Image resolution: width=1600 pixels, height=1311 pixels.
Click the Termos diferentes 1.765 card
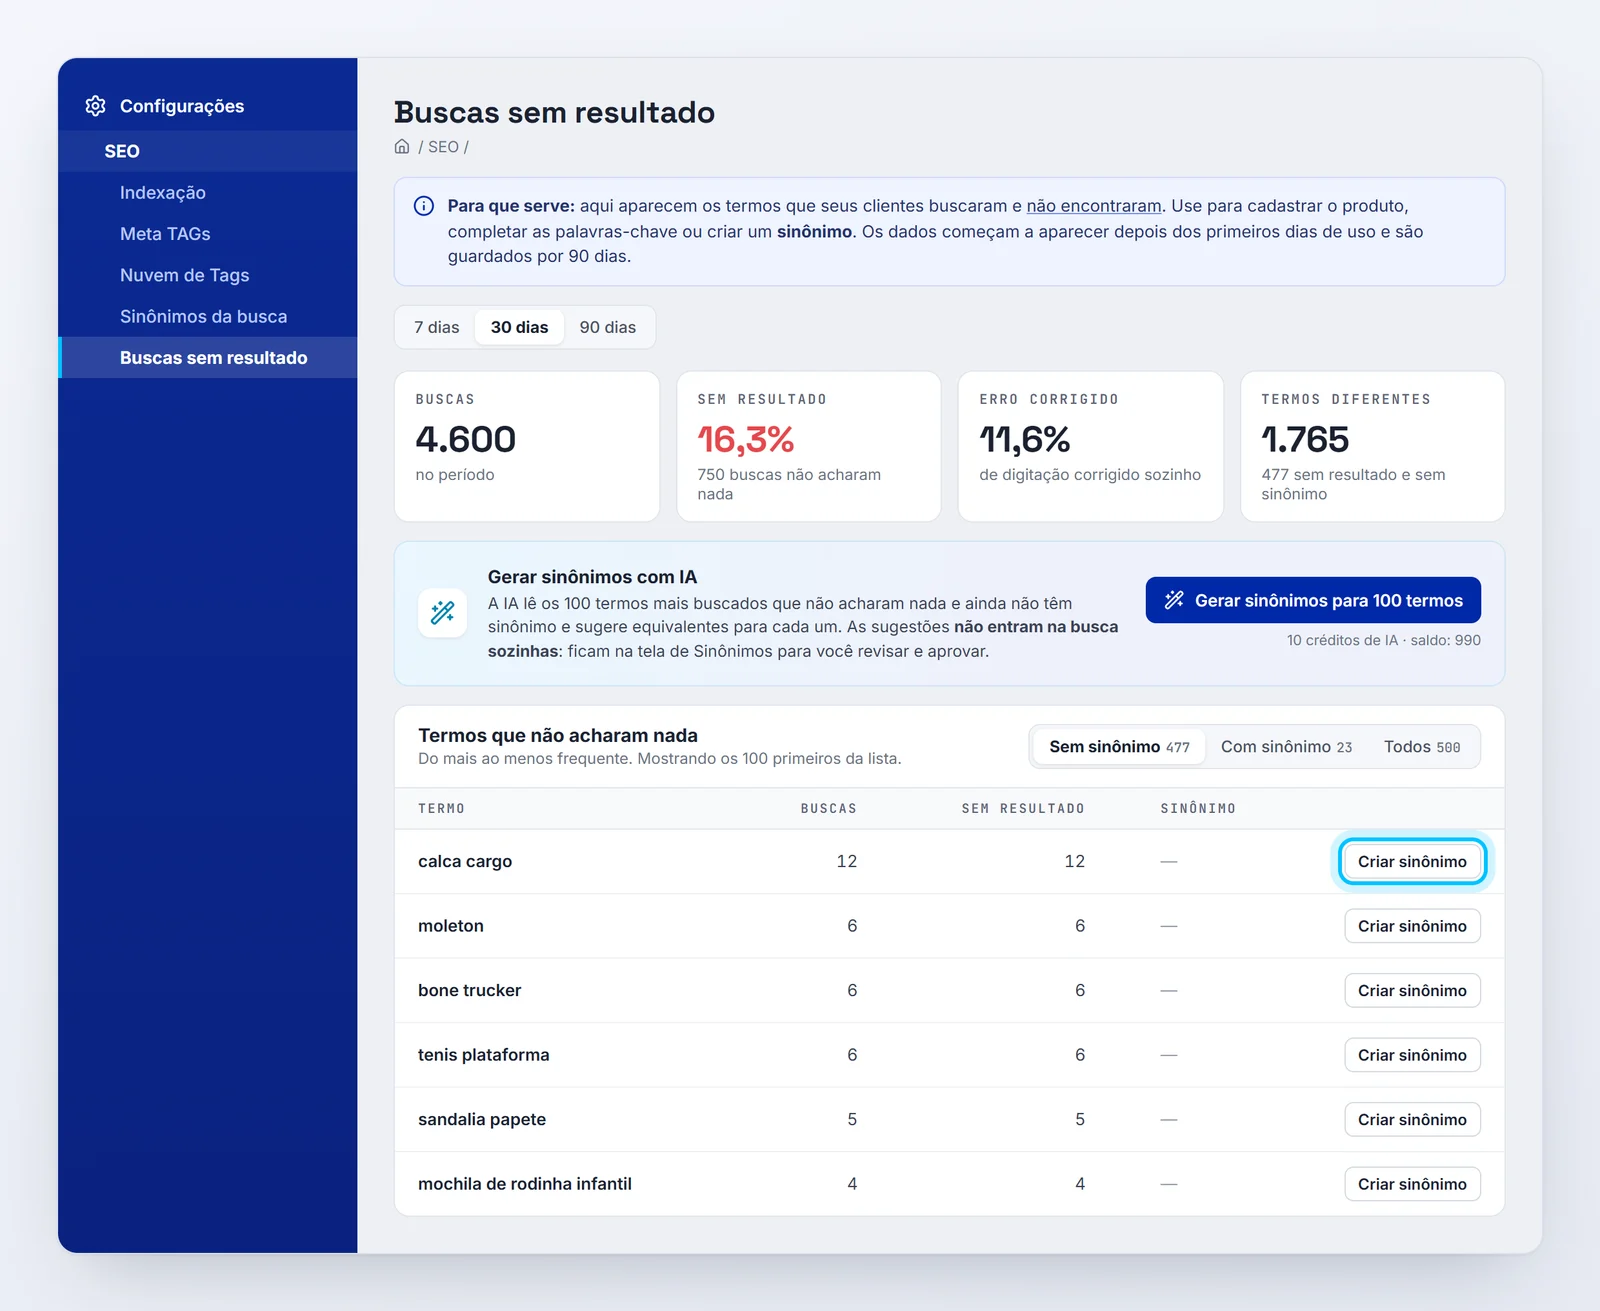tap(1373, 446)
